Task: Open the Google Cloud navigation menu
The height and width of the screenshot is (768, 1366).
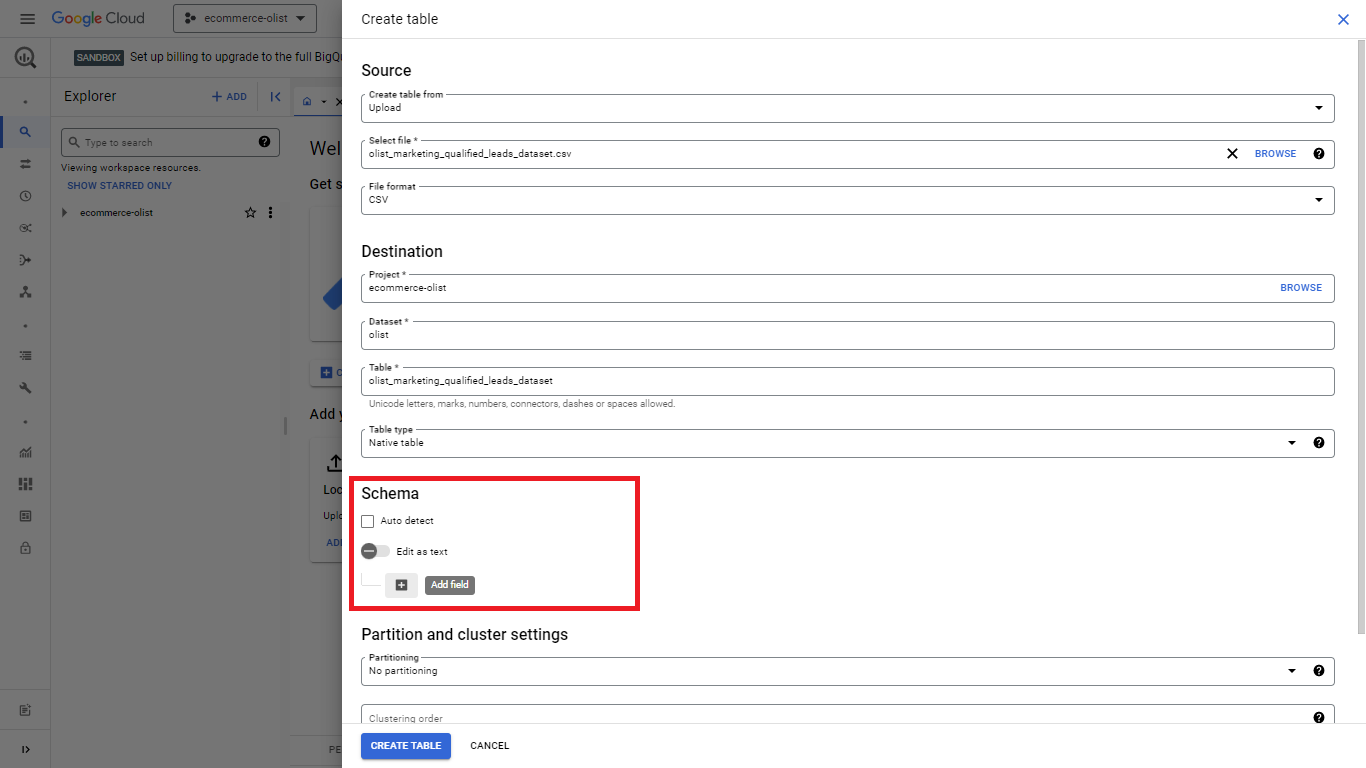Action: point(27,18)
